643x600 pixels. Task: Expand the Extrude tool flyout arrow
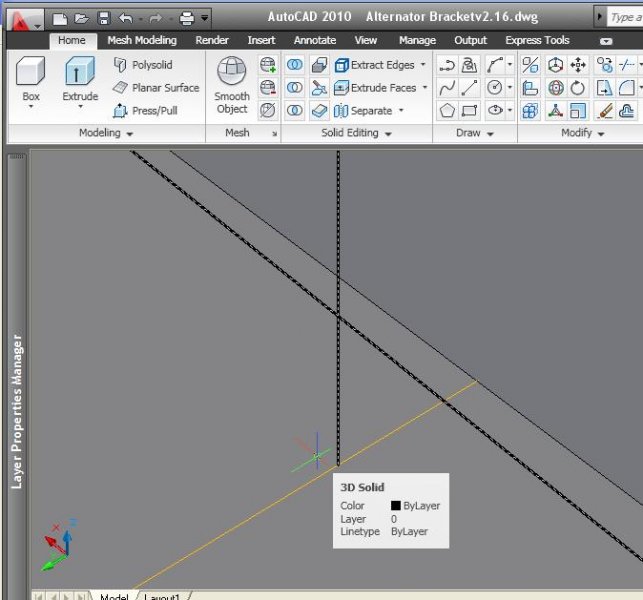(x=80, y=106)
